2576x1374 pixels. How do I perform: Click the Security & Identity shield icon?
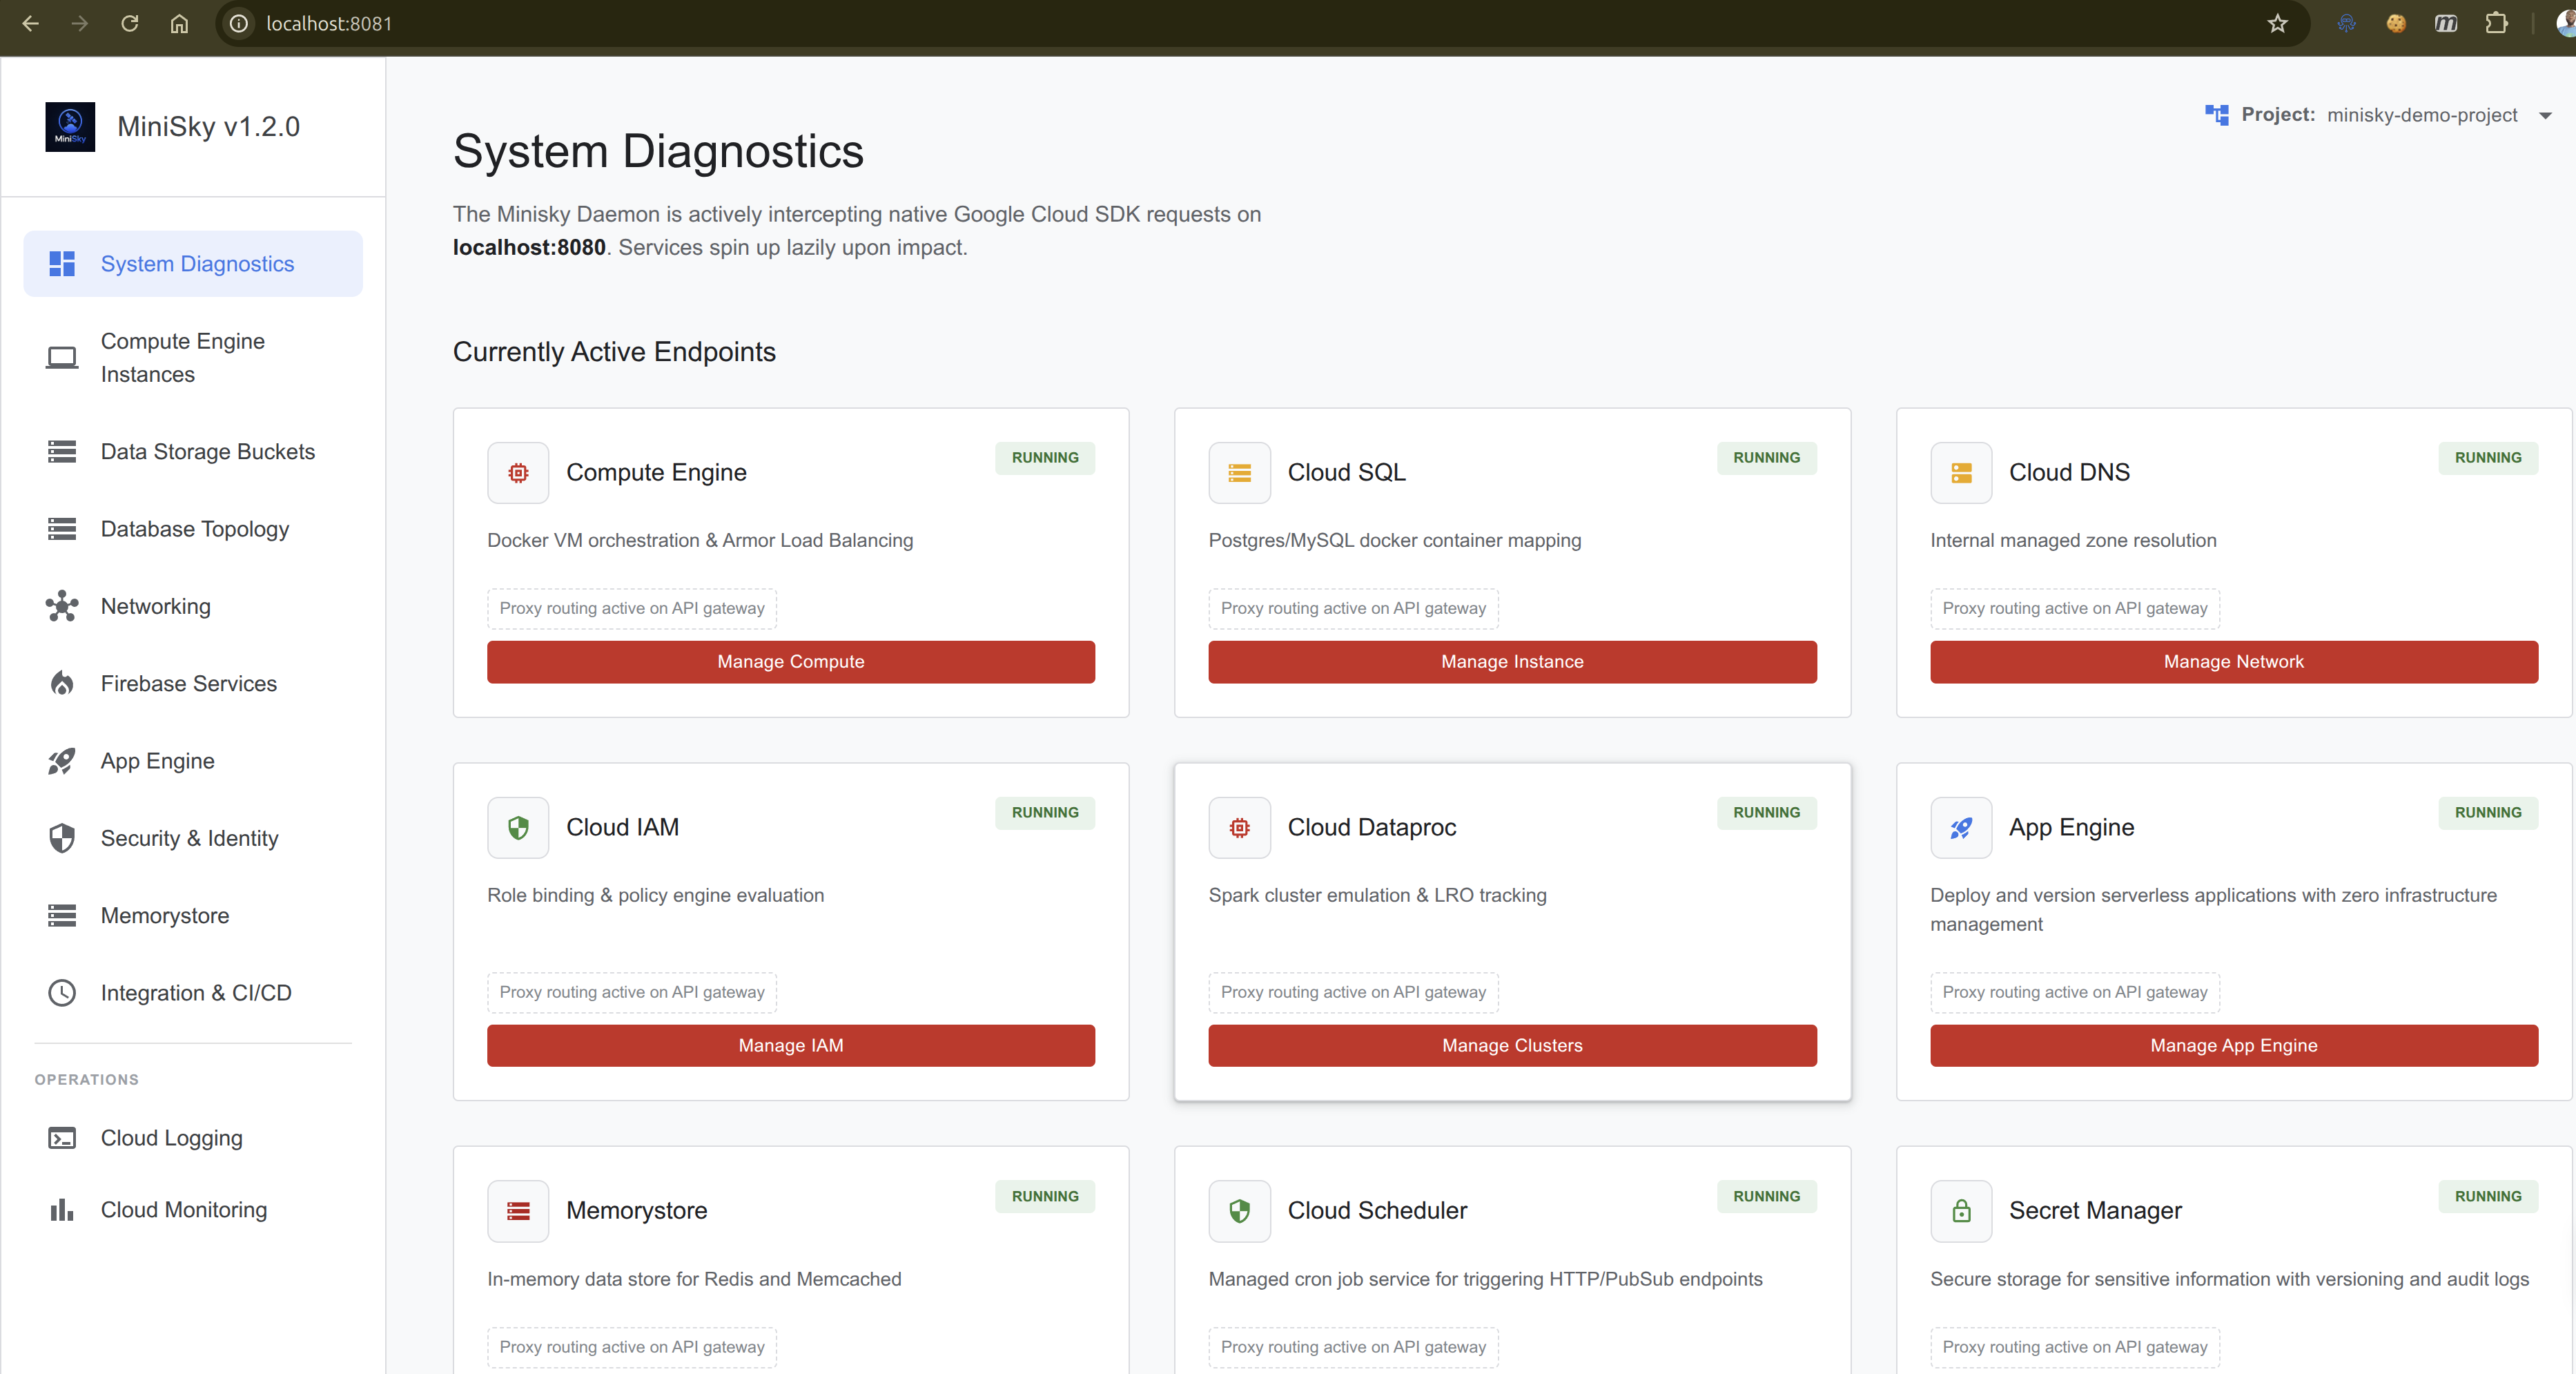click(62, 838)
